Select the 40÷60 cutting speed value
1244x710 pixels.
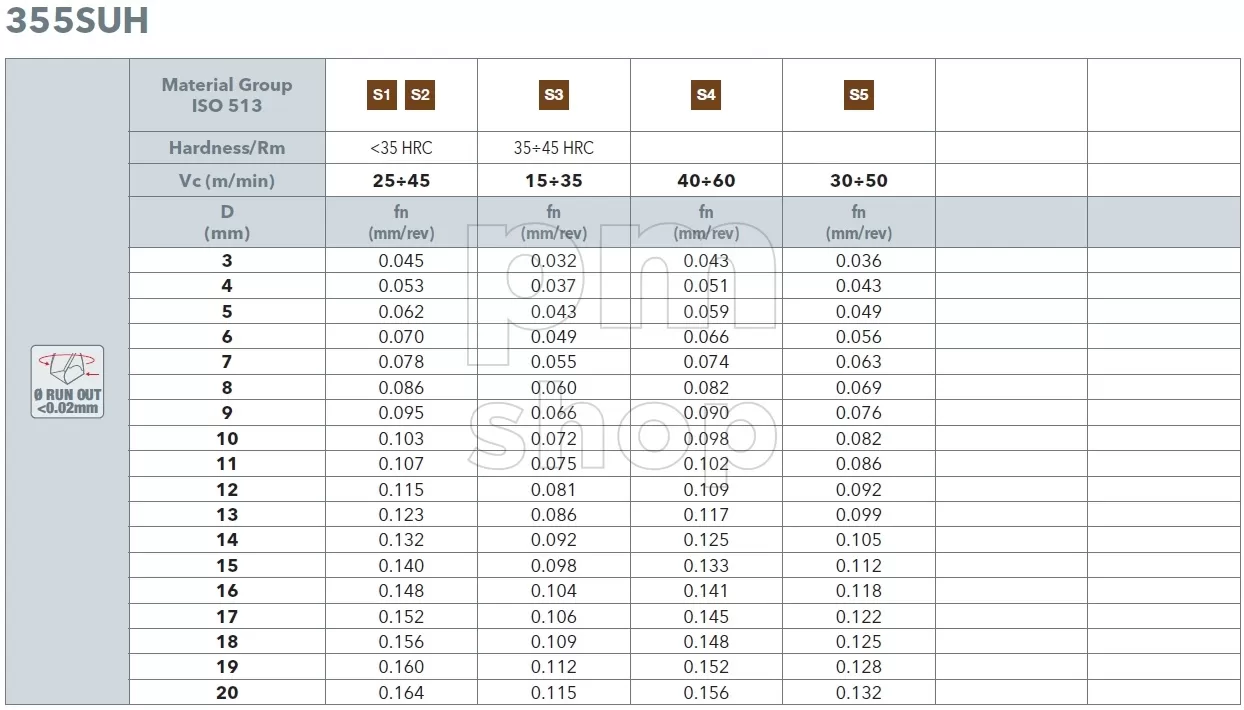706,181
